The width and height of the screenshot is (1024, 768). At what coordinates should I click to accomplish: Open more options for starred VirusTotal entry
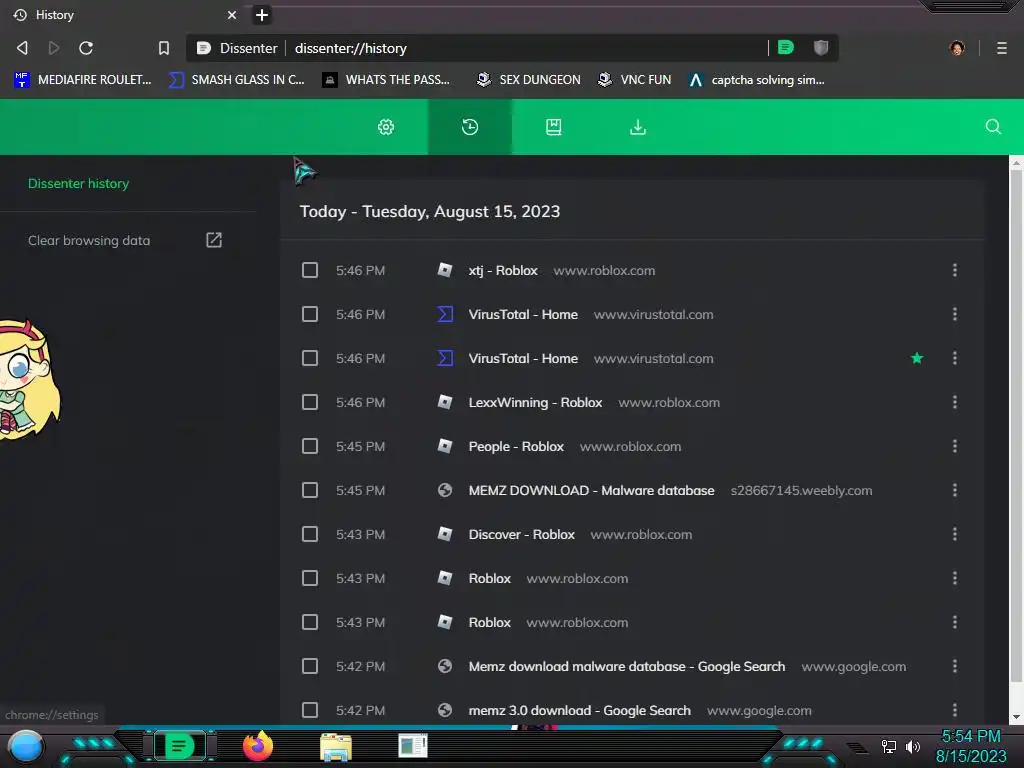[x=955, y=358]
